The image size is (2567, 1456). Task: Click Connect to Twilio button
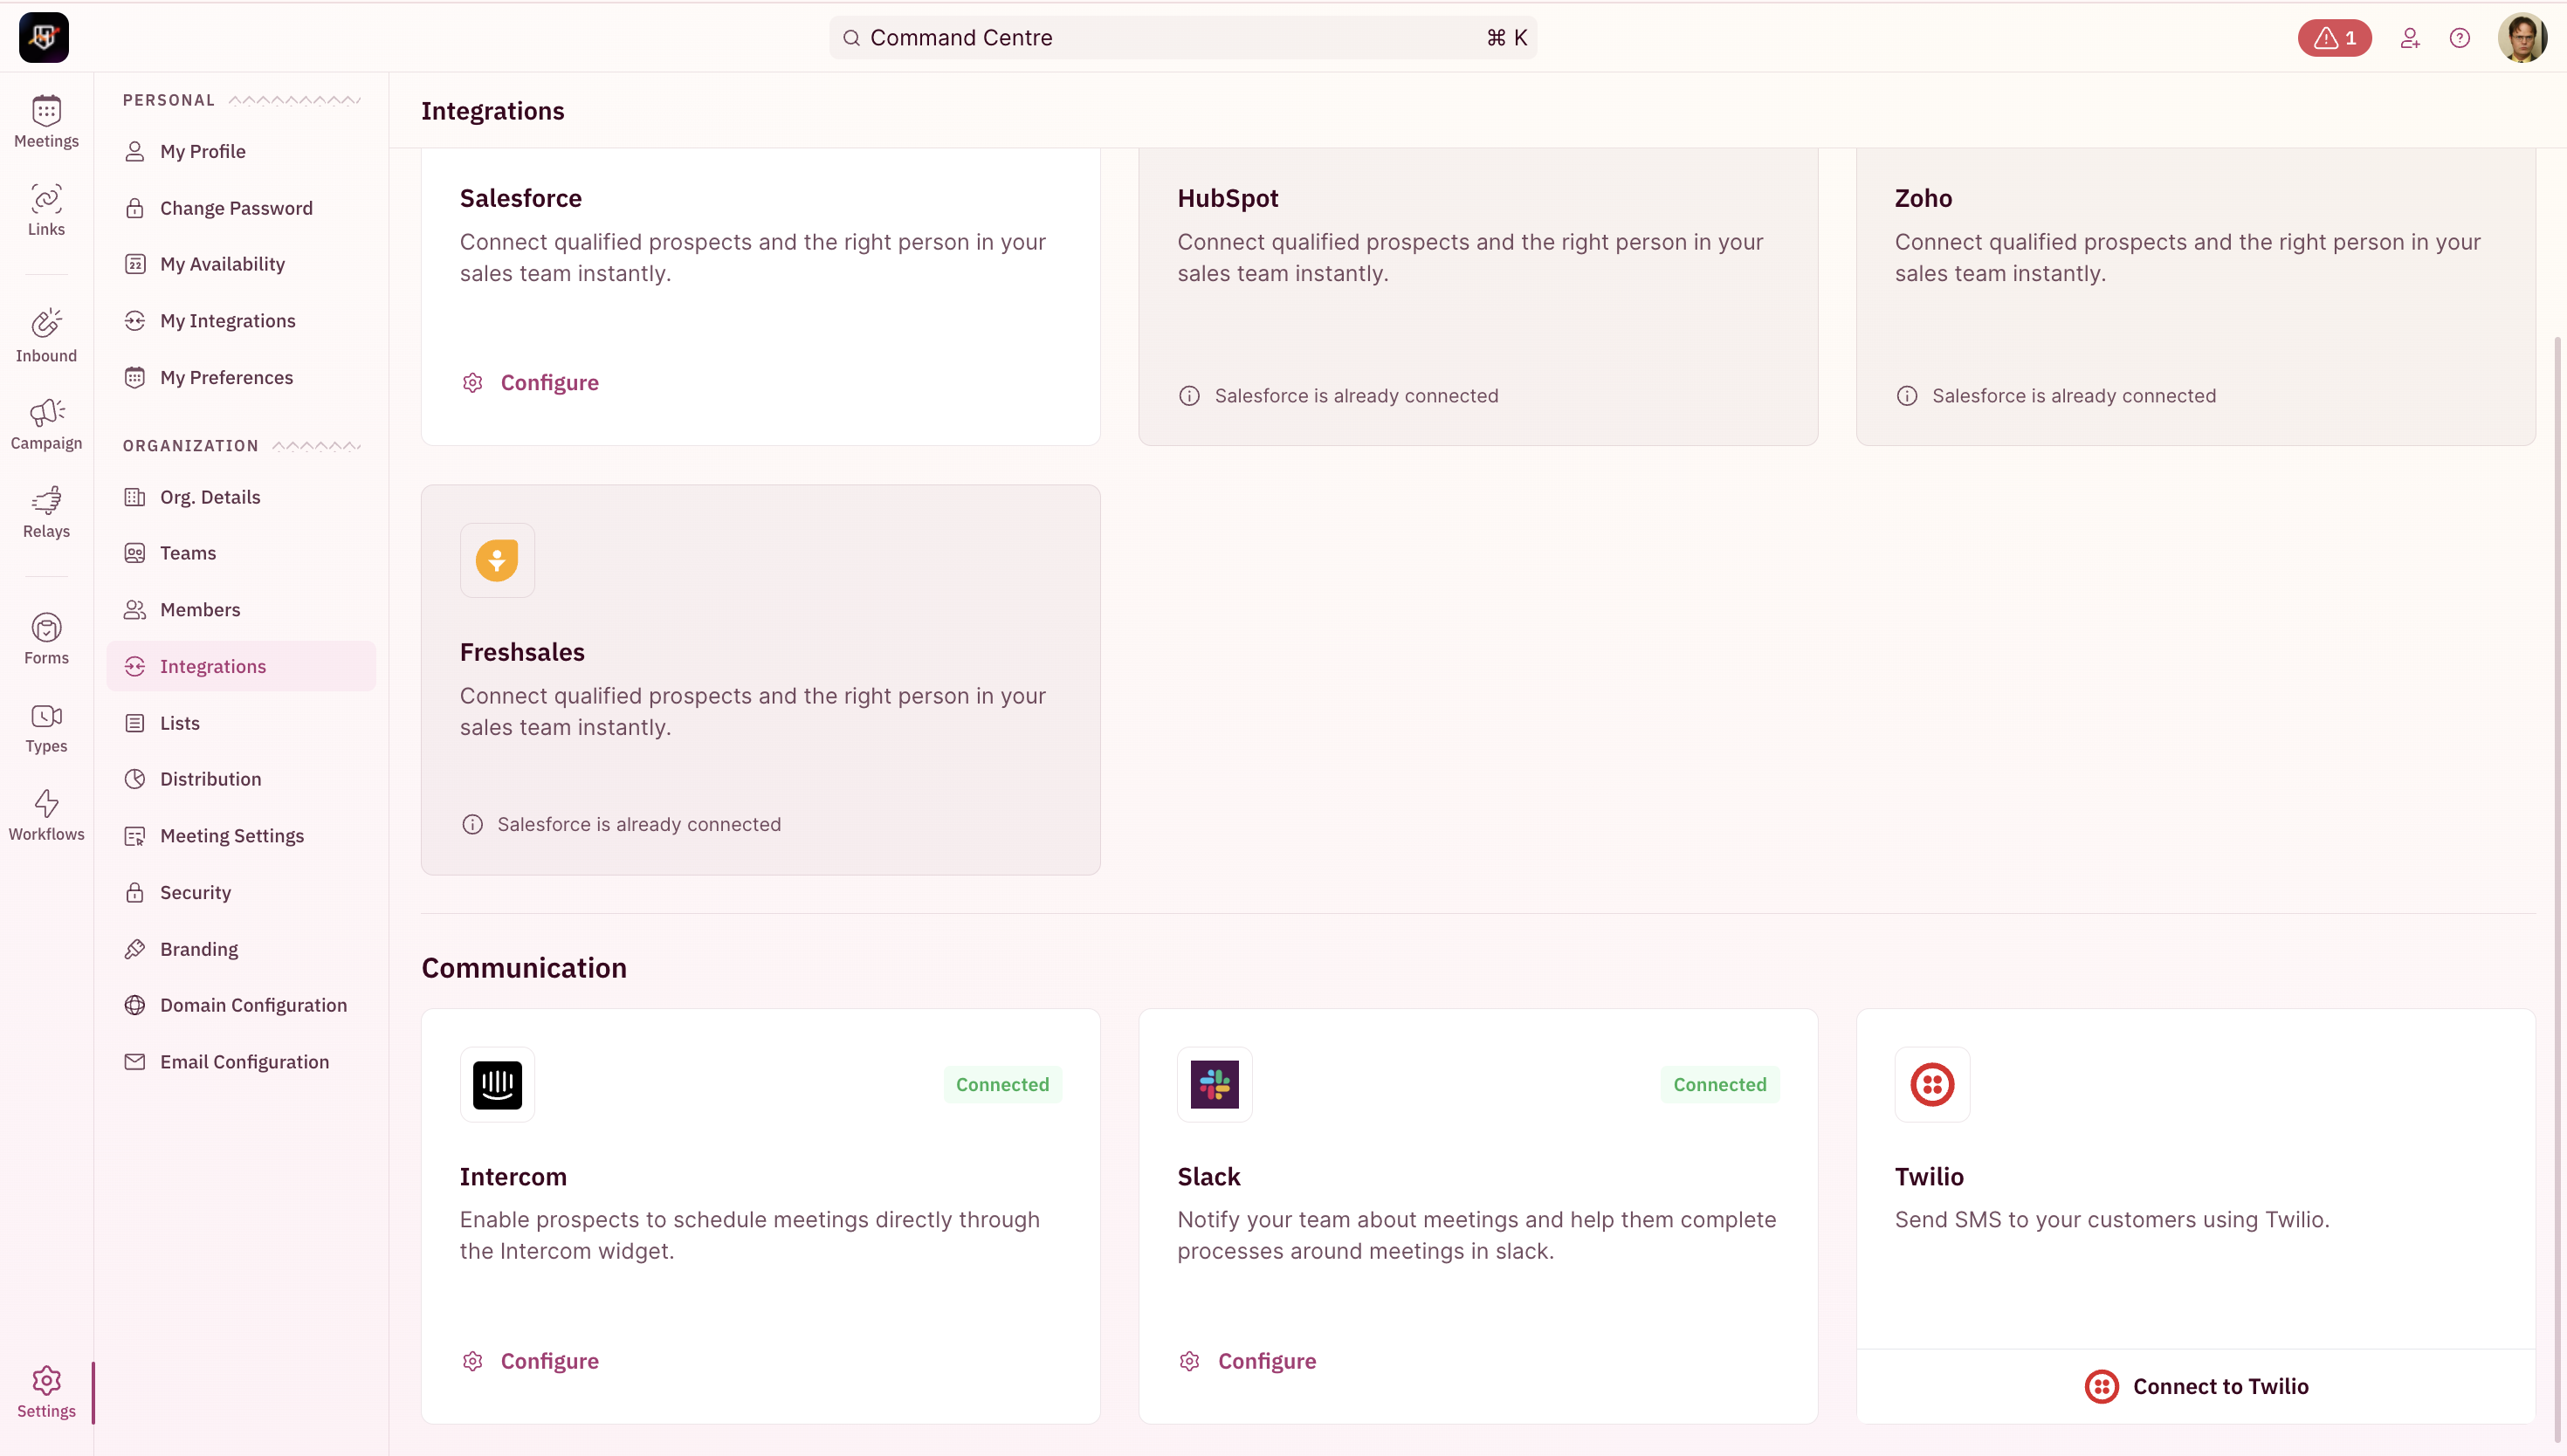(2195, 1386)
